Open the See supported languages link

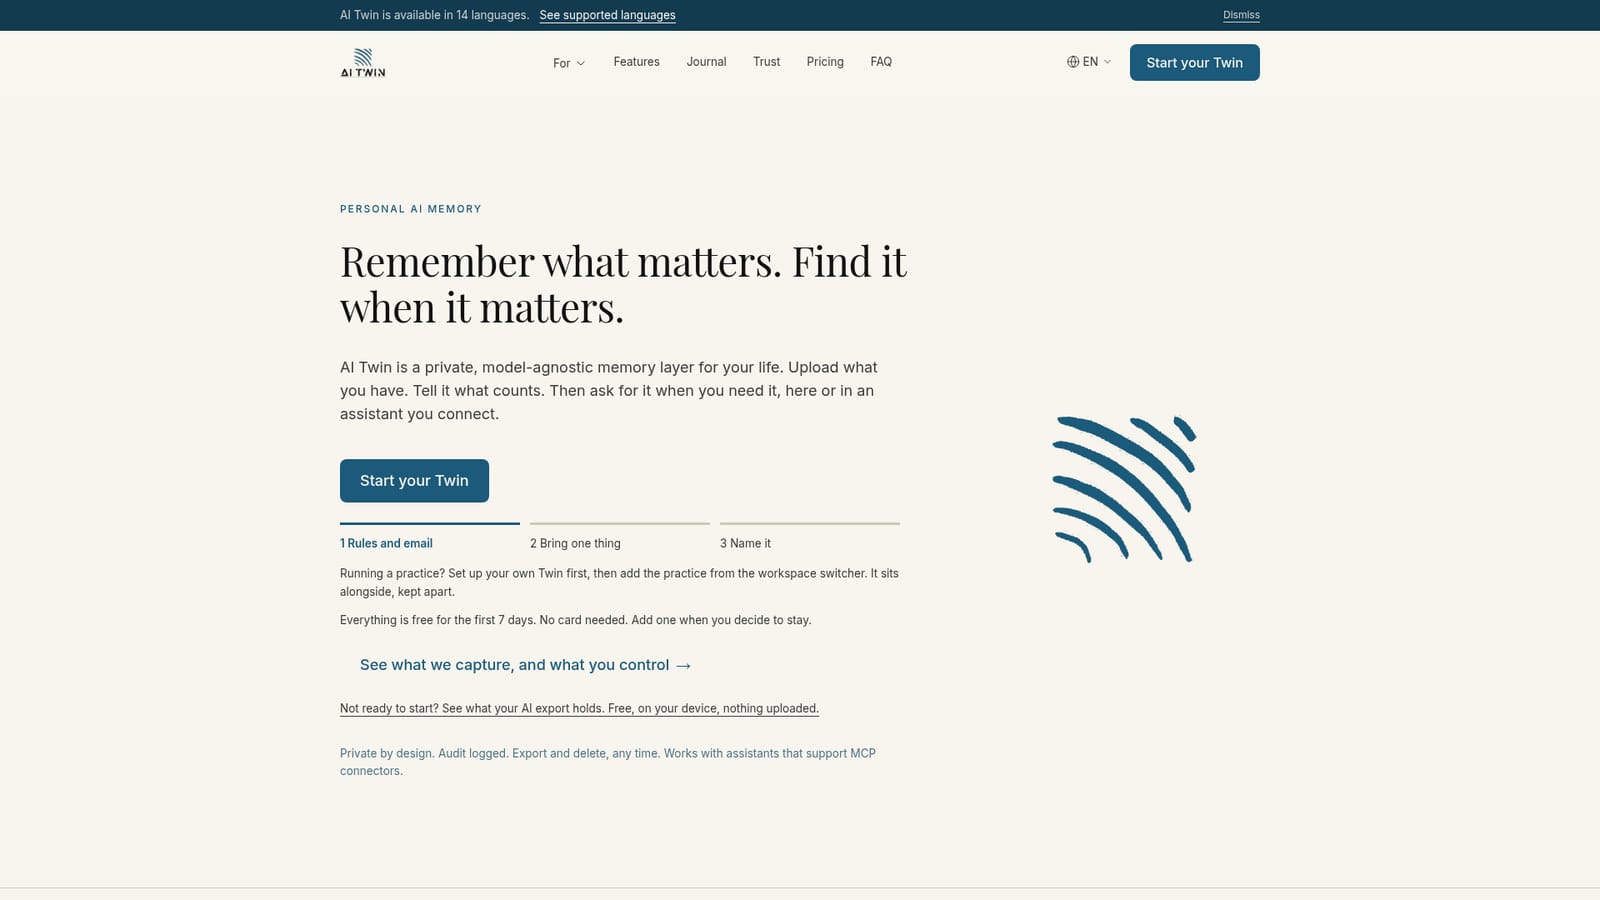point(607,15)
